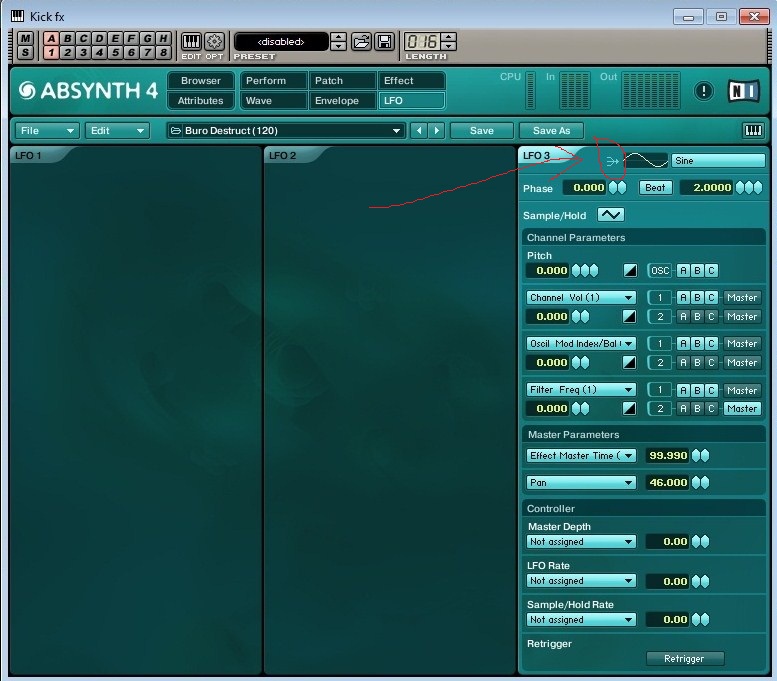Switch to the Wave tab
Viewport: 777px width, 681px height.
(274, 101)
